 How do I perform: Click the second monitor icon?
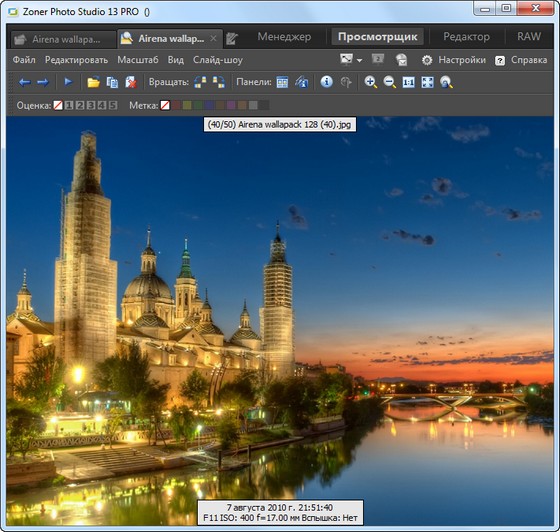point(378,59)
